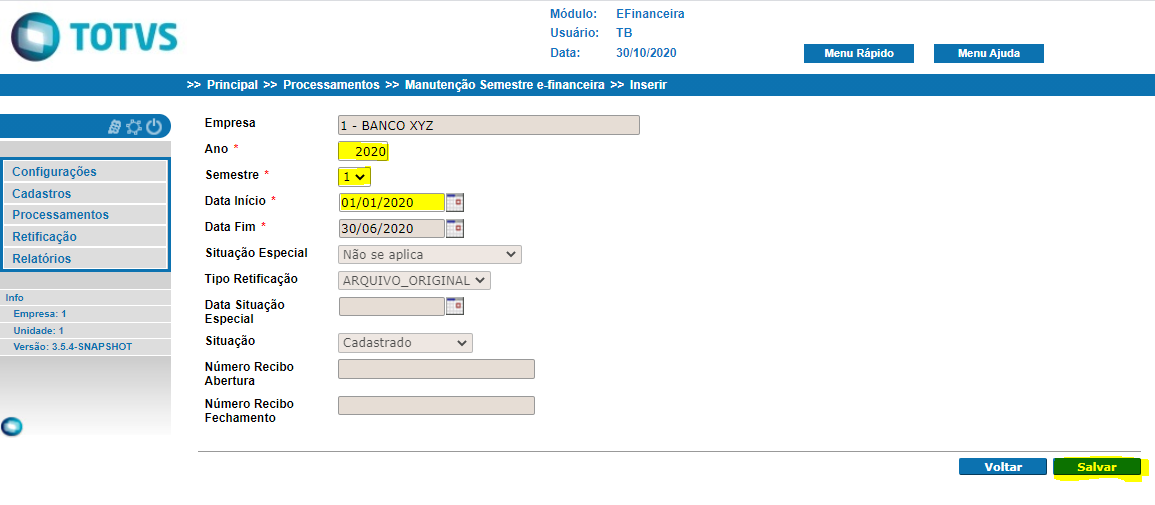Click the Inserir breadcrumb

pyautogui.click(x=648, y=85)
